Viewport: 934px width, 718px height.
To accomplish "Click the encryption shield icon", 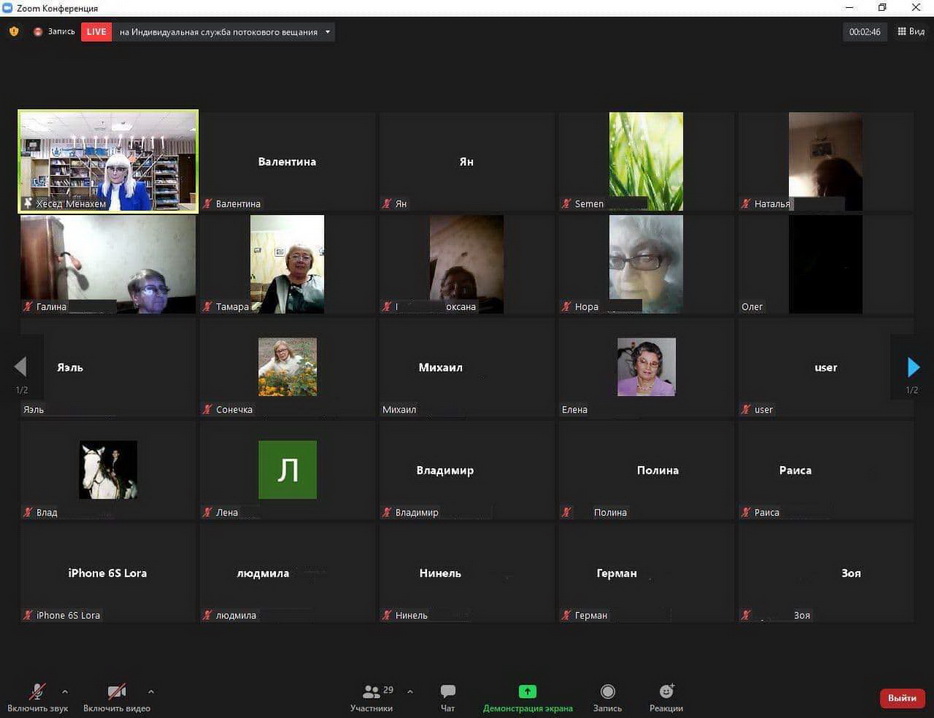I will pos(14,32).
